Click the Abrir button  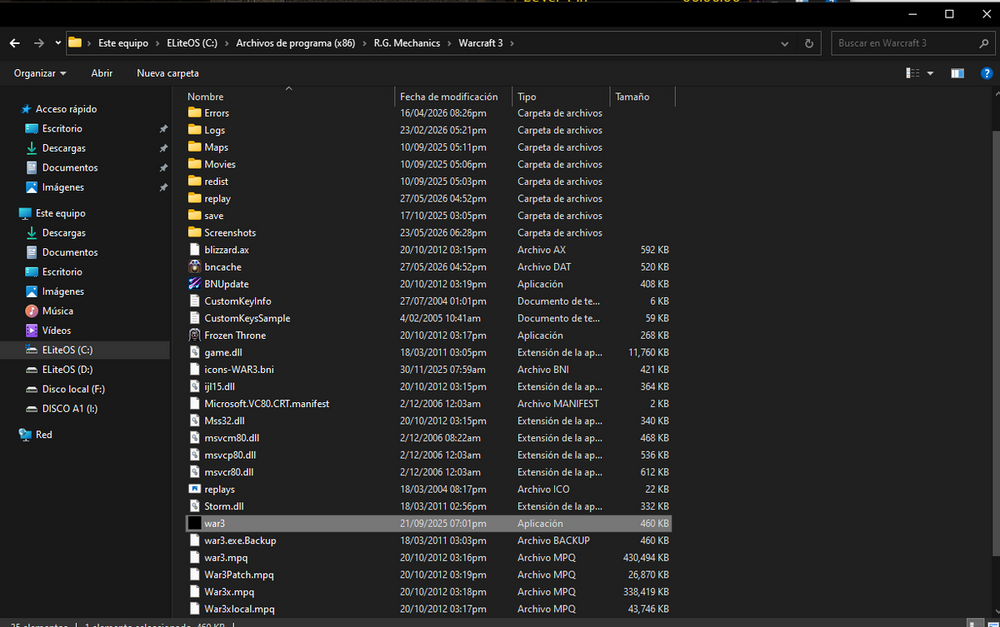(x=101, y=73)
